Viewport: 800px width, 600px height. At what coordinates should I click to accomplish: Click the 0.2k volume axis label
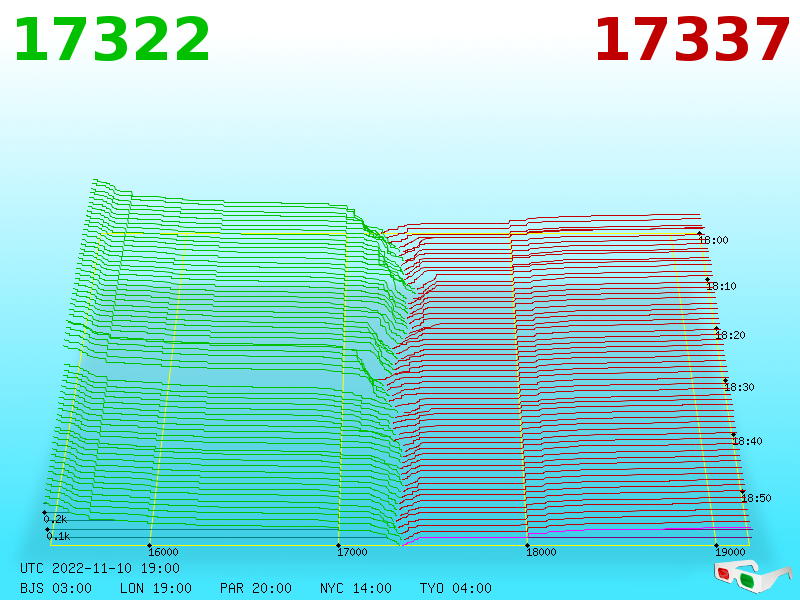tap(55, 519)
